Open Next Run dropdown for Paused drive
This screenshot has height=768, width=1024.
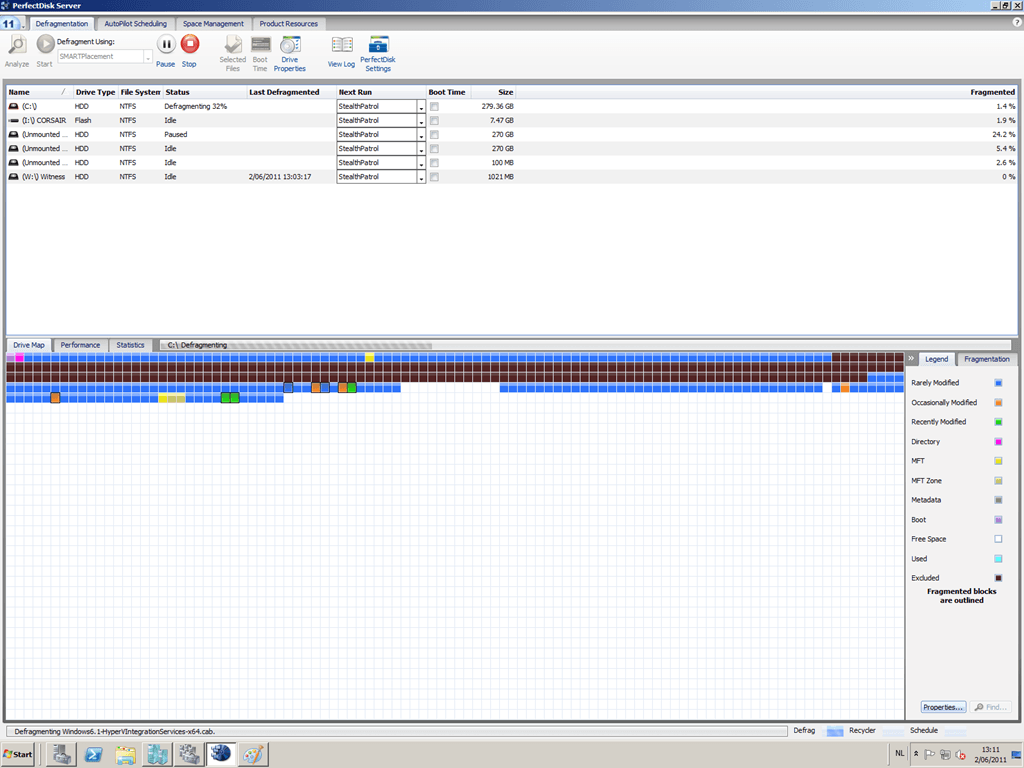point(421,135)
